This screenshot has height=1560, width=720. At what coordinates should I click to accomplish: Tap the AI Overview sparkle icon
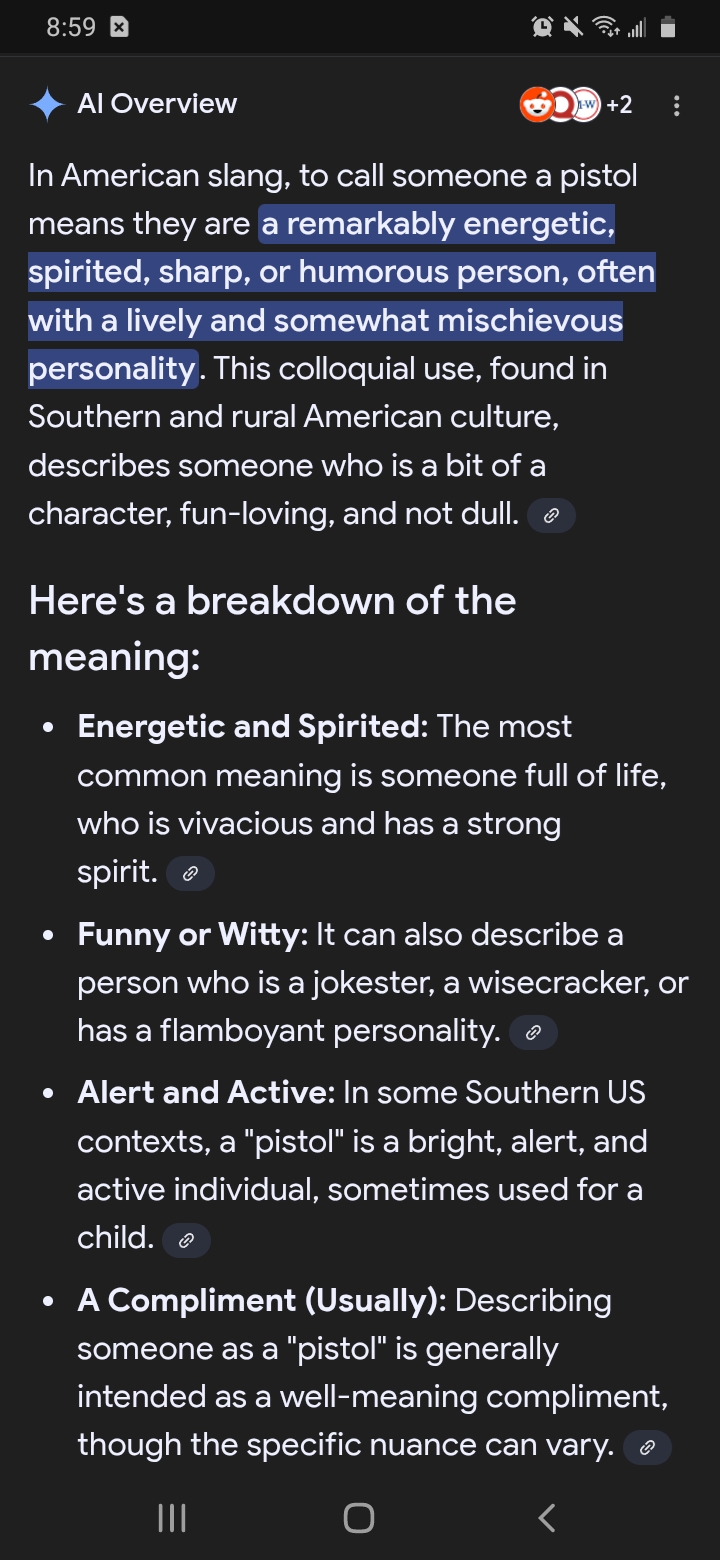pos(47,104)
